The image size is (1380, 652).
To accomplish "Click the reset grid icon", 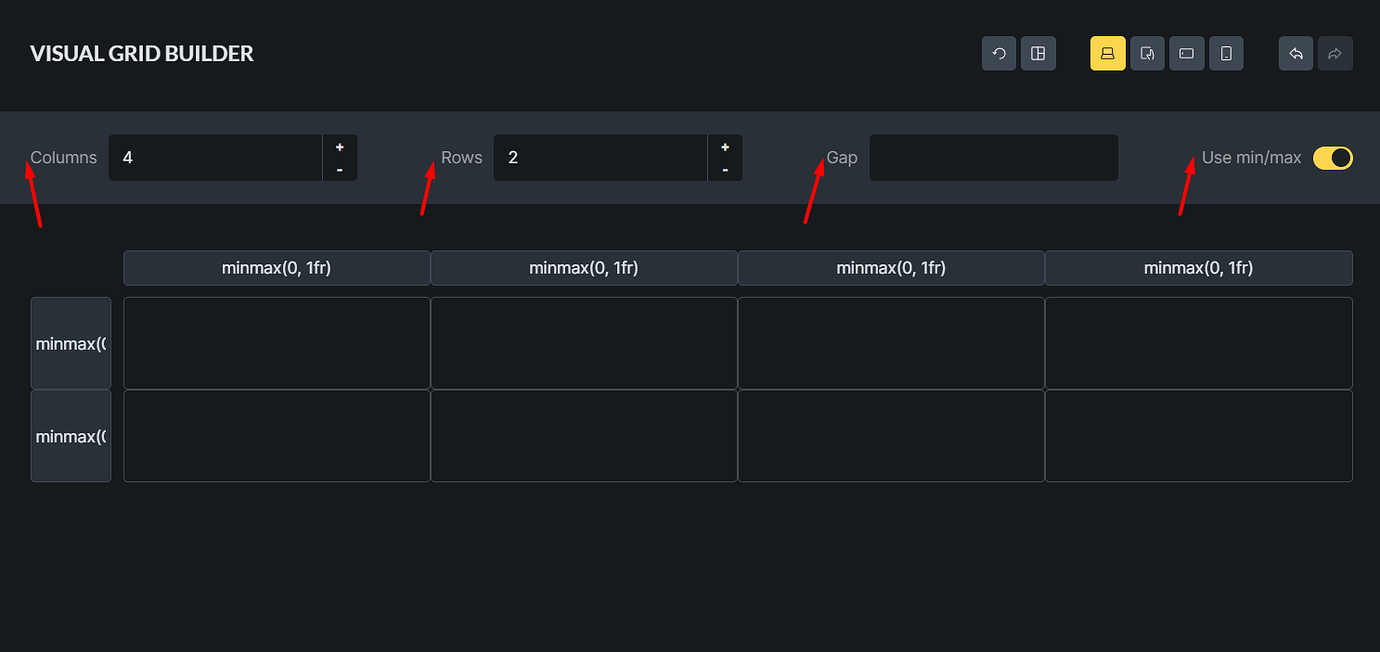I will (998, 53).
